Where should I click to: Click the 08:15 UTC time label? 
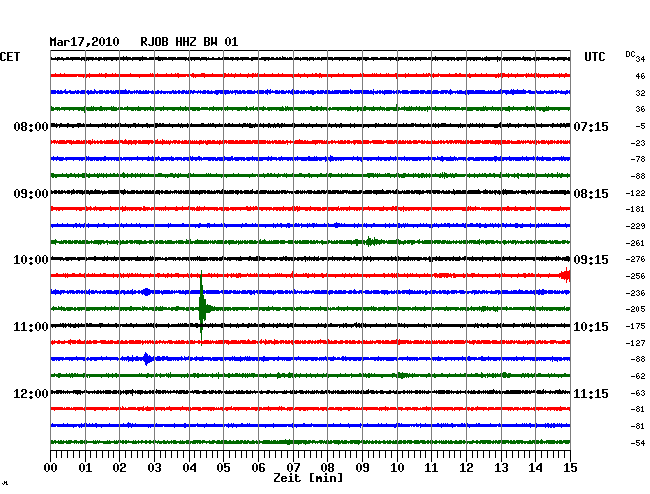pyautogui.click(x=591, y=194)
